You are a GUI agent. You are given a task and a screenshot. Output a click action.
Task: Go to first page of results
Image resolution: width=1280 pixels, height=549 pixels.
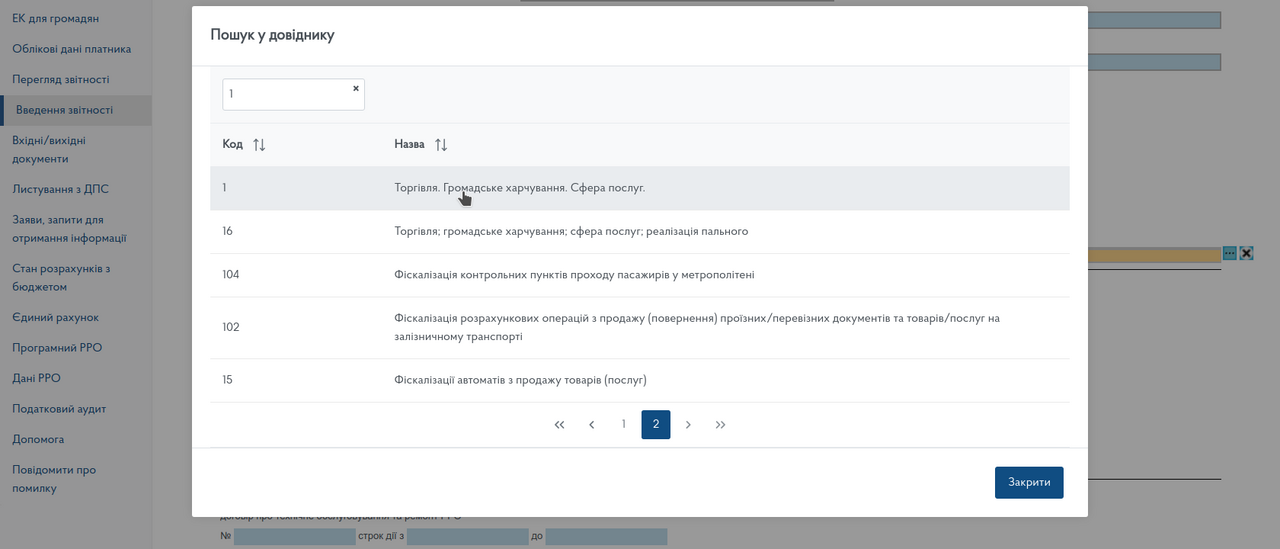(x=559, y=425)
